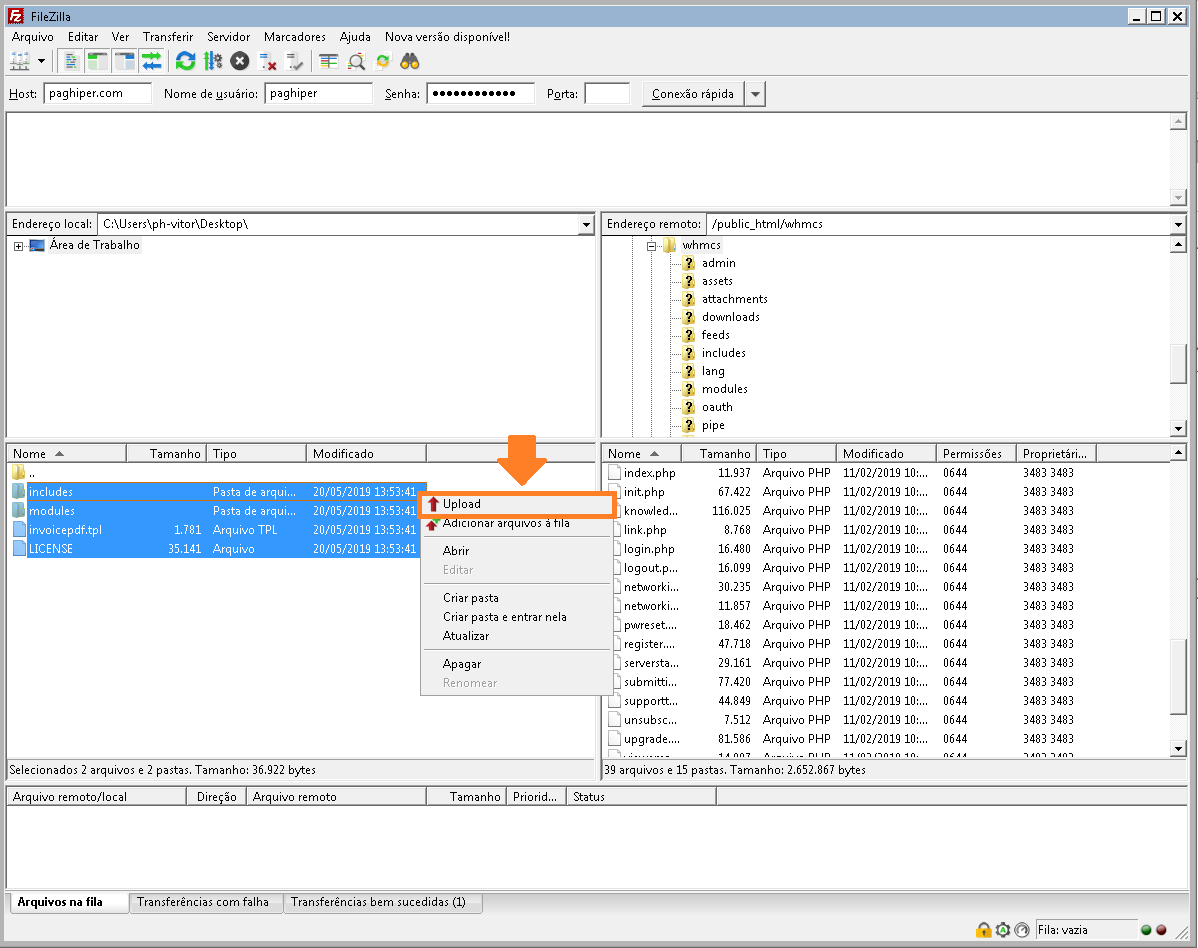This screenshot has width=1198, height=948.
Task: Select Abrir from the context menu
Action: click(x=517, y=551)
